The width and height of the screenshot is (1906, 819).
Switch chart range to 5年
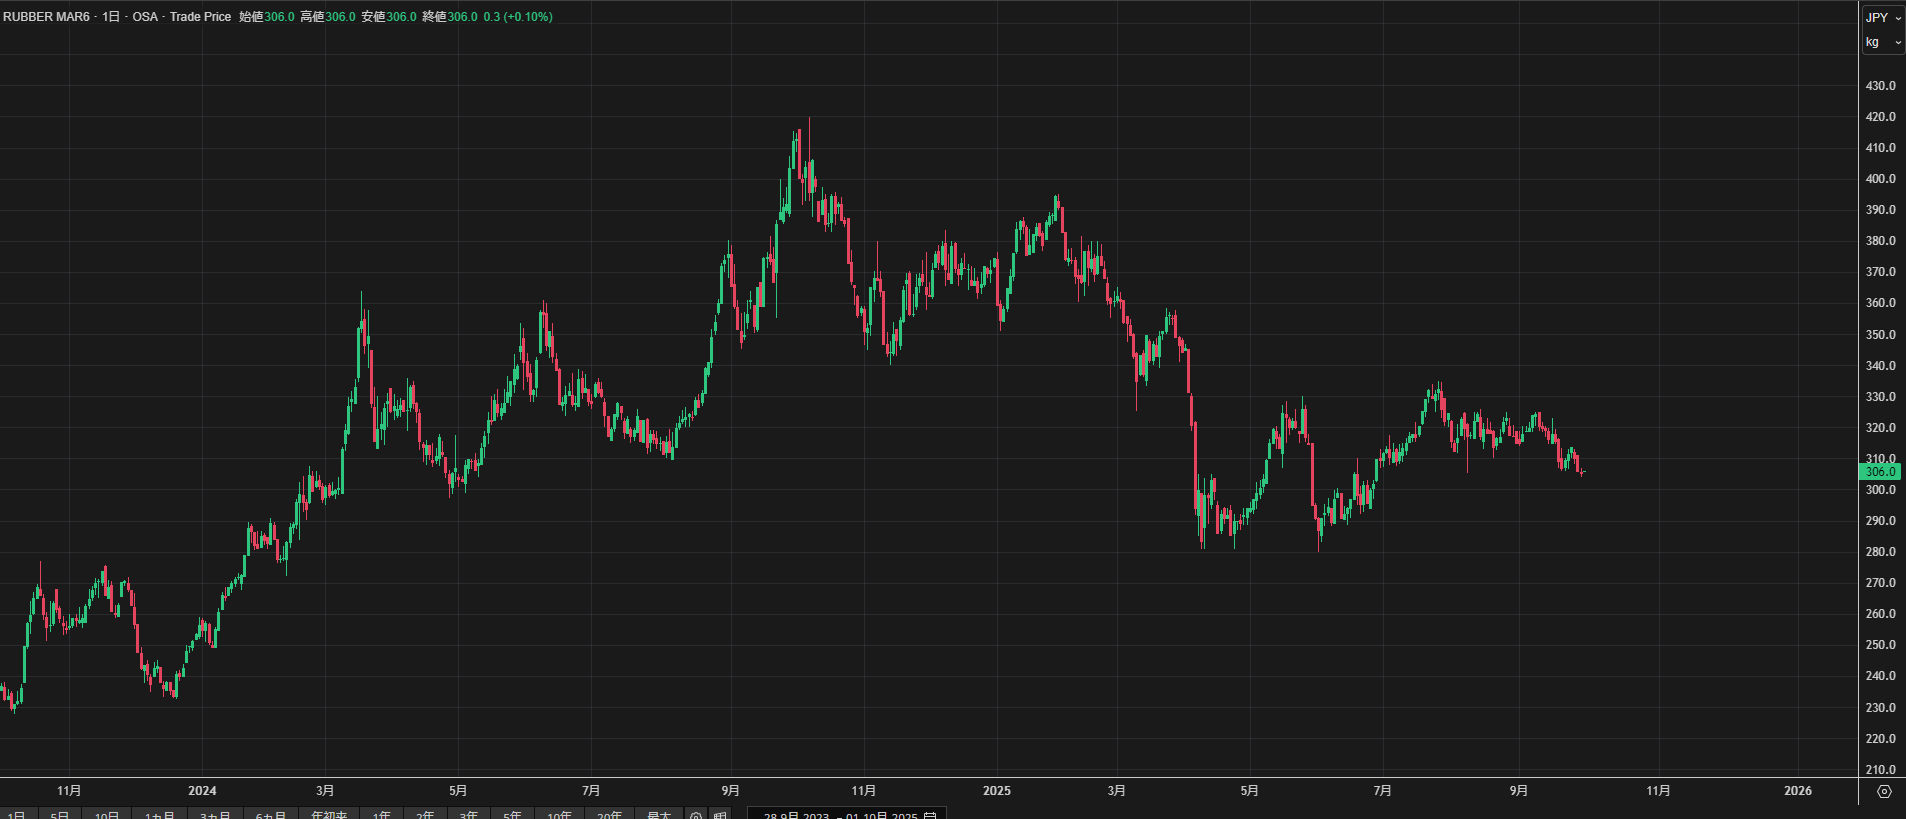pyautogui.click(x=512, y=816)
